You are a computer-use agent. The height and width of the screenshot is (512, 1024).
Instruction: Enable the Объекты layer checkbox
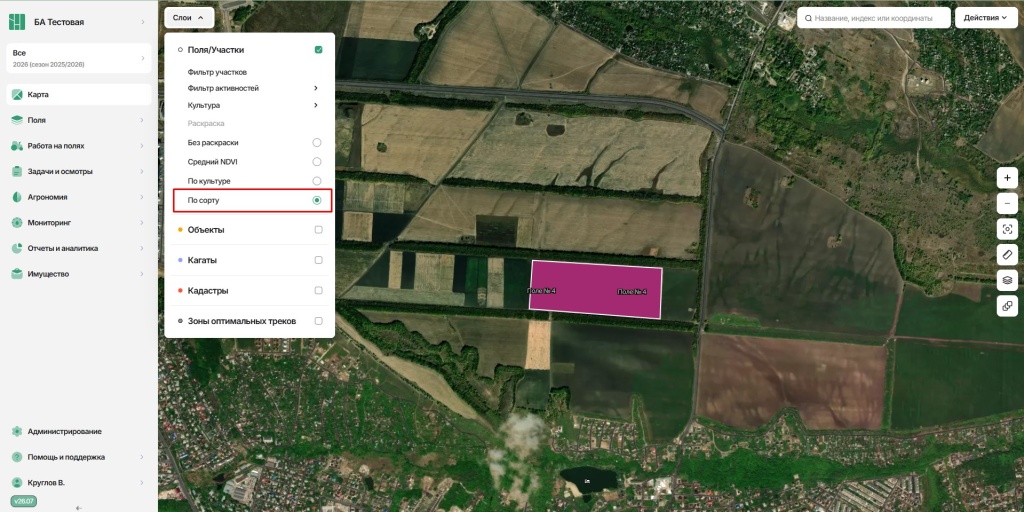[x=318, y=230]
